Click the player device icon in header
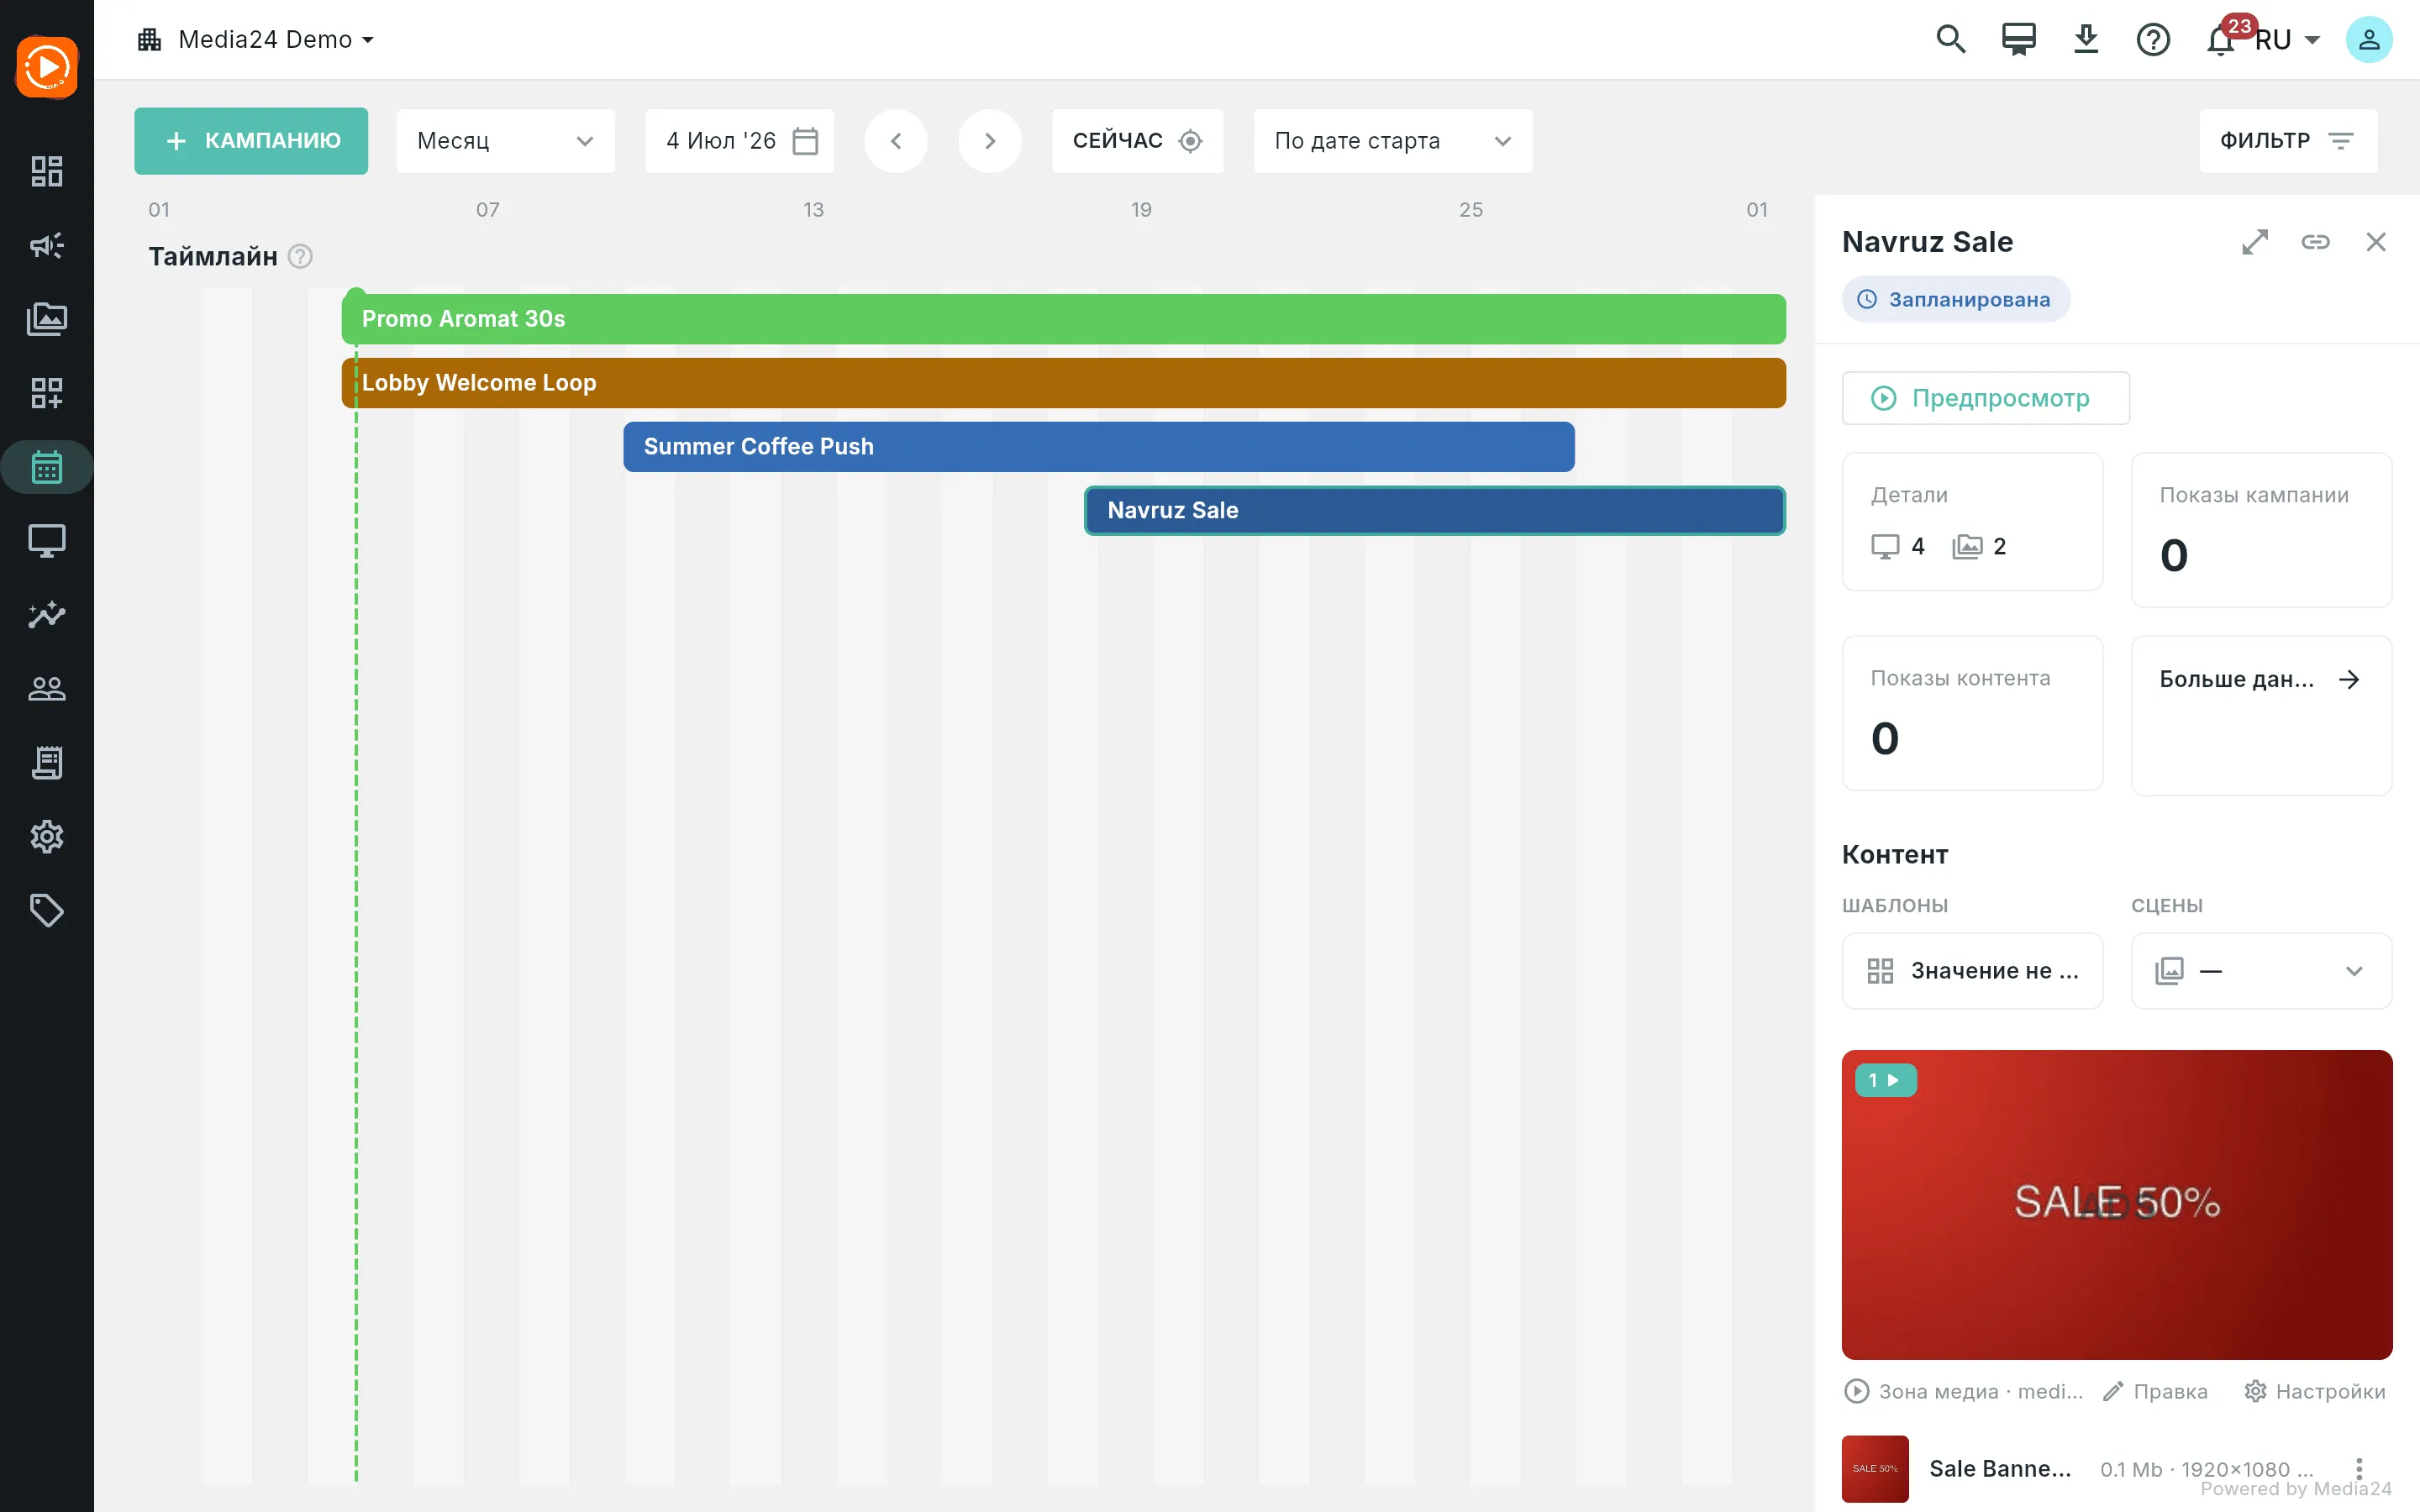Viewport: 2420px width, 1512px height. 2018,40
